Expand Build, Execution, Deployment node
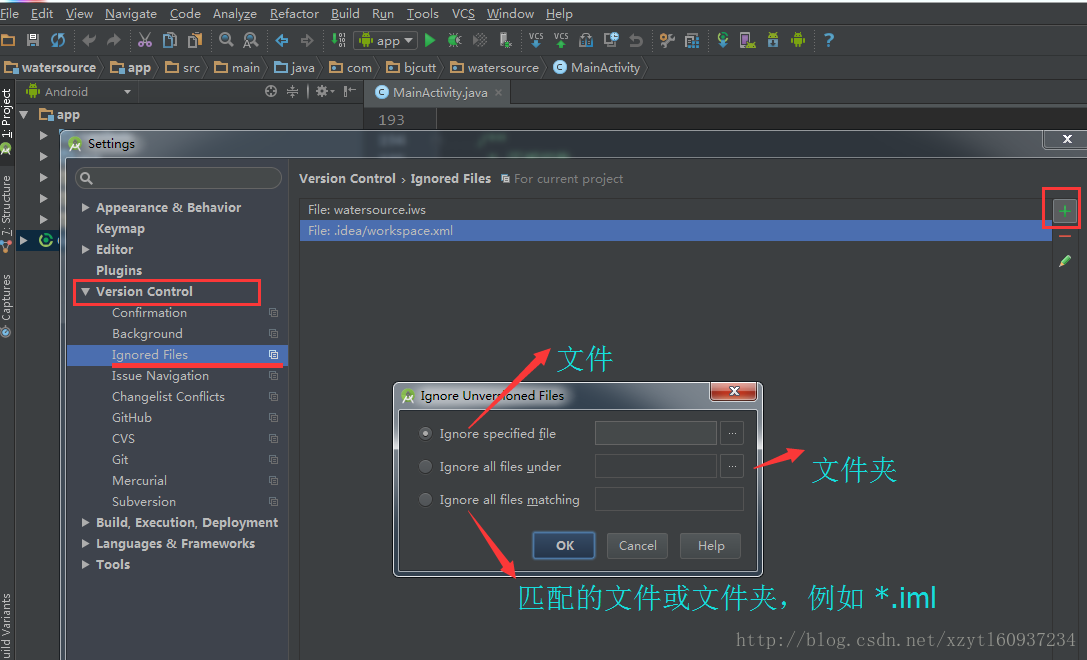 pyautogui.click(x=85, y=522)
